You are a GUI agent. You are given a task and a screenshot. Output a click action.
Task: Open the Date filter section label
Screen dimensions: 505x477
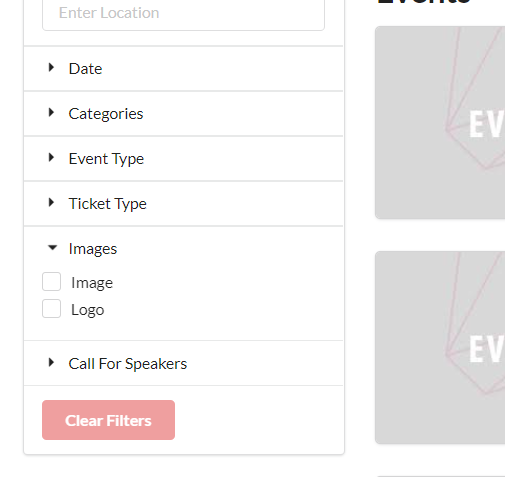[x=85, y=69]
